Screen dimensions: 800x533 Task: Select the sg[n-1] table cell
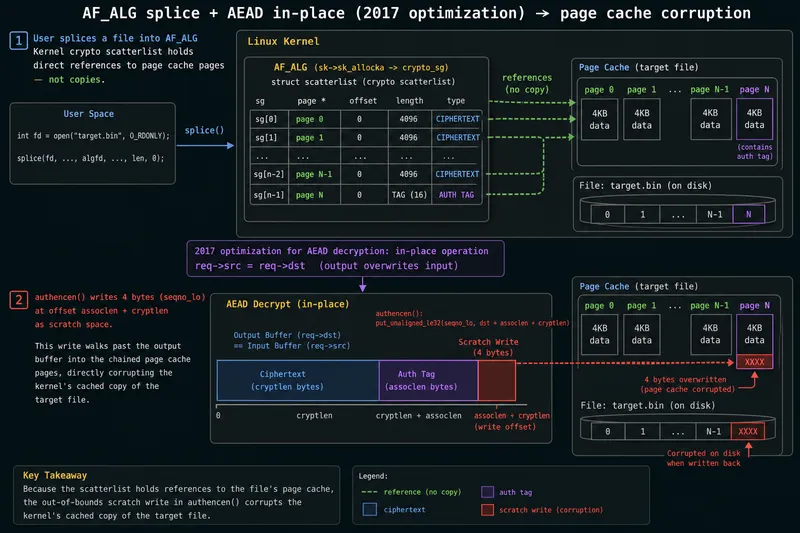(269, 195)
